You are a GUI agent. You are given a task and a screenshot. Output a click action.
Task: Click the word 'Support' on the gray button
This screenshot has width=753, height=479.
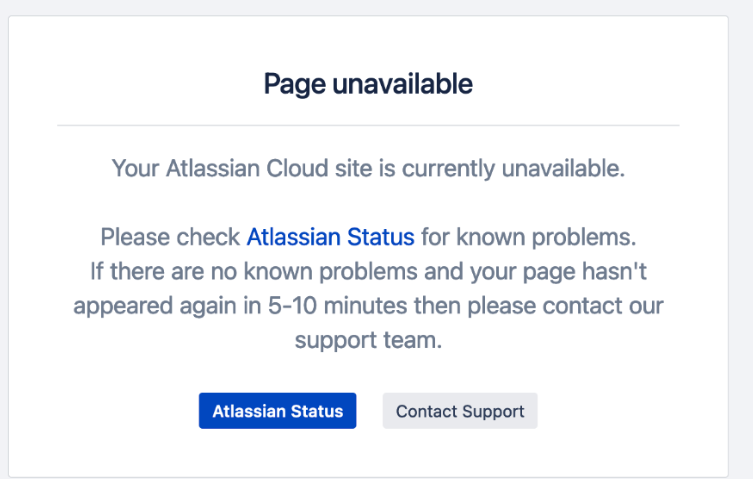click(493, 412)
